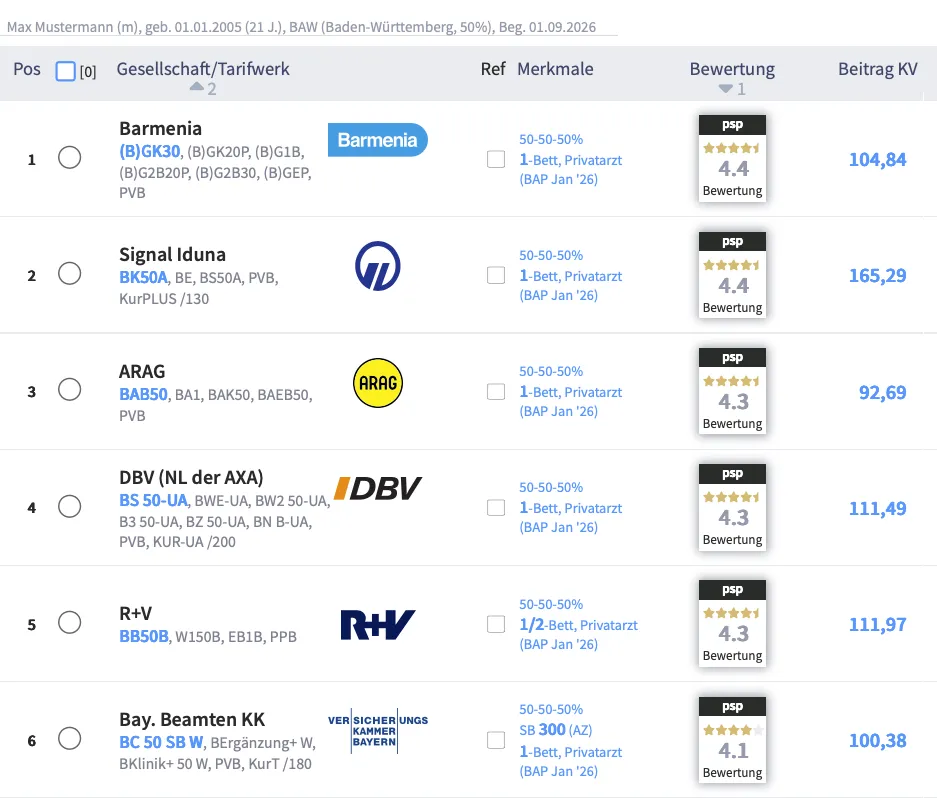
Task: Open PSP rating badge for Bay. Beamten KK
Action: pyautogui.click(x=732, y=739)
